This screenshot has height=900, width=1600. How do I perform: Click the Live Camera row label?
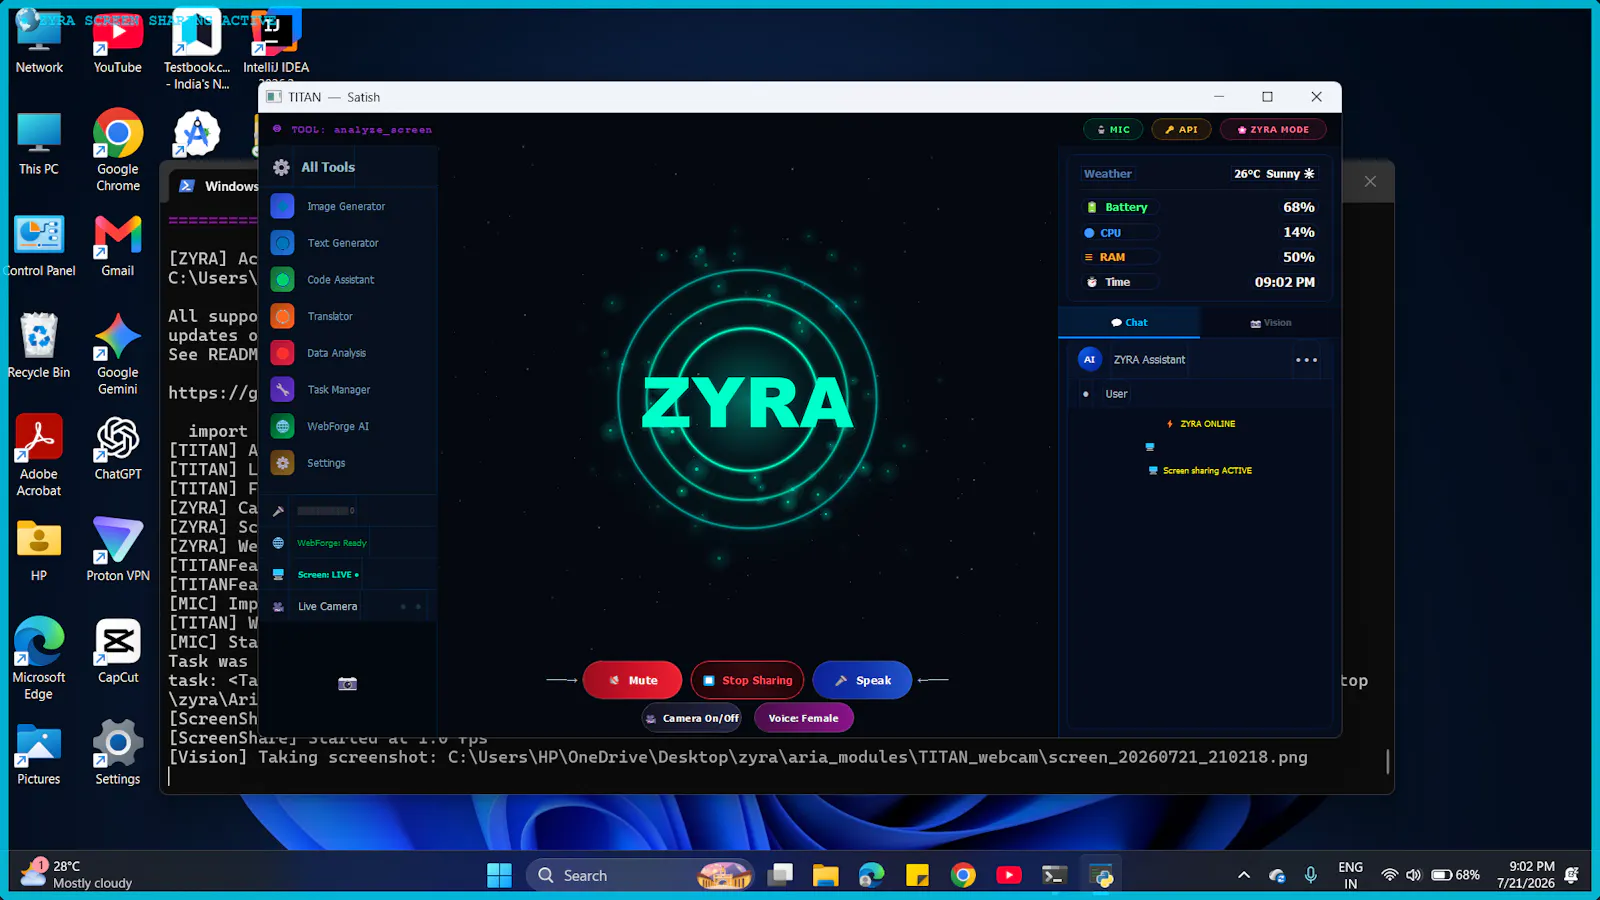point(327,606)
